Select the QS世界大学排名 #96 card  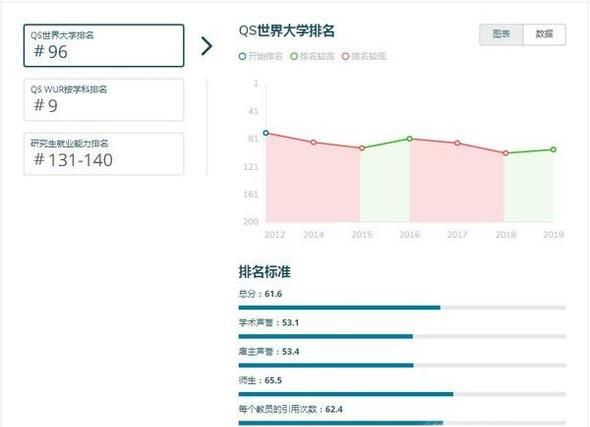point(104,46)
